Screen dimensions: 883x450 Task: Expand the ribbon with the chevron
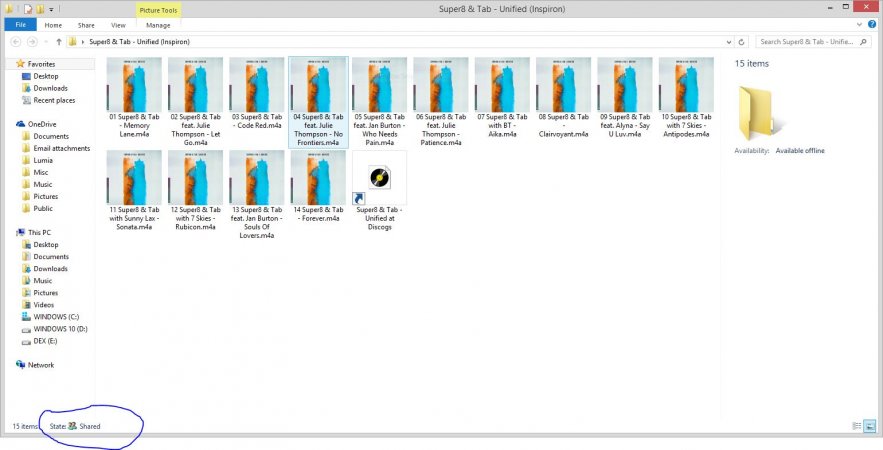pos(859,25)
